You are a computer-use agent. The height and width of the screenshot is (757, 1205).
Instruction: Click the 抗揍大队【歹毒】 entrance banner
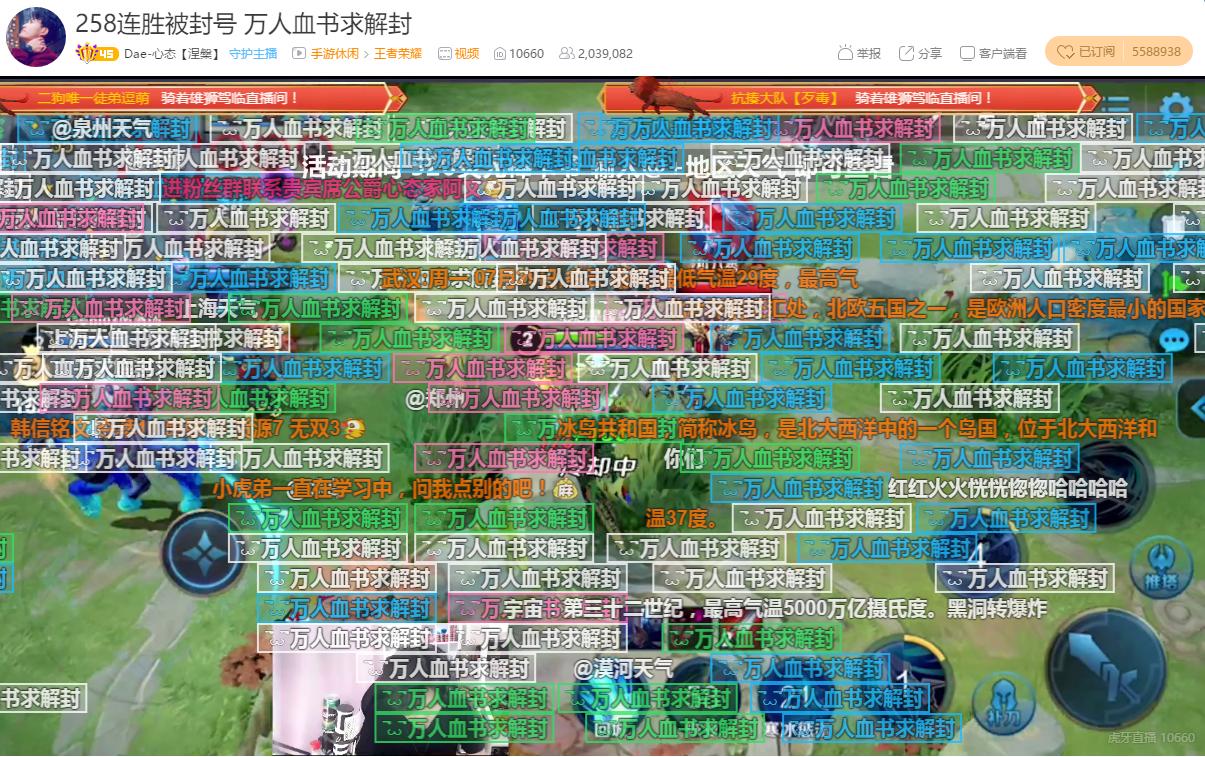tap(851, 98)
